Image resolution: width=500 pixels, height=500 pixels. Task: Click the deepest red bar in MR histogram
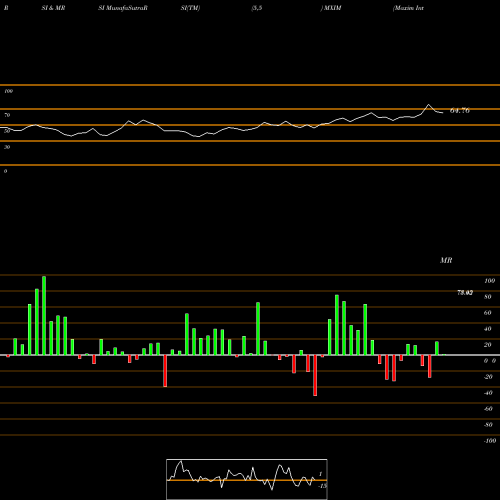tap(315, 375)
